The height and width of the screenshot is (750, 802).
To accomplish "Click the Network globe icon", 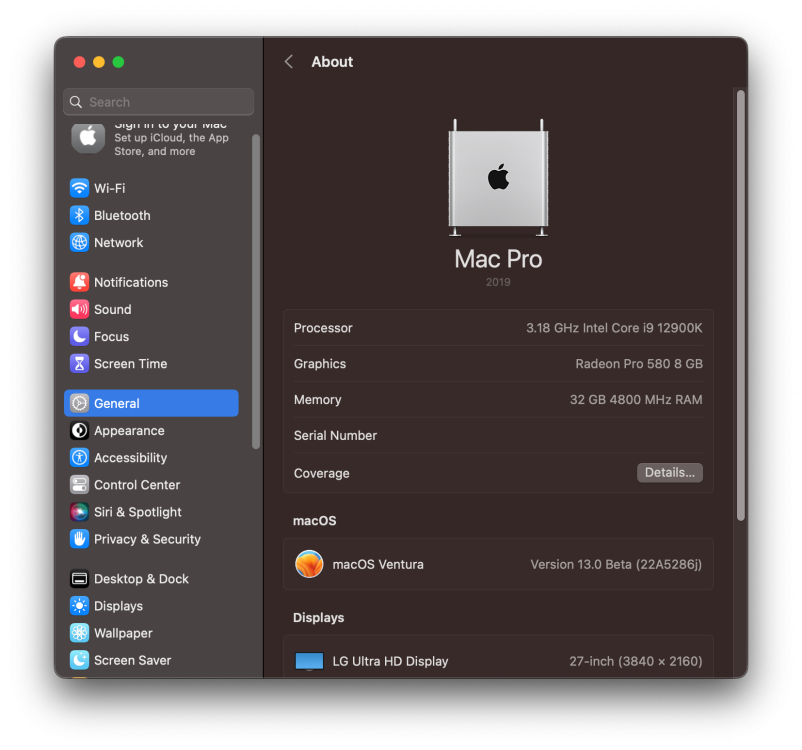I will point(79,242).
